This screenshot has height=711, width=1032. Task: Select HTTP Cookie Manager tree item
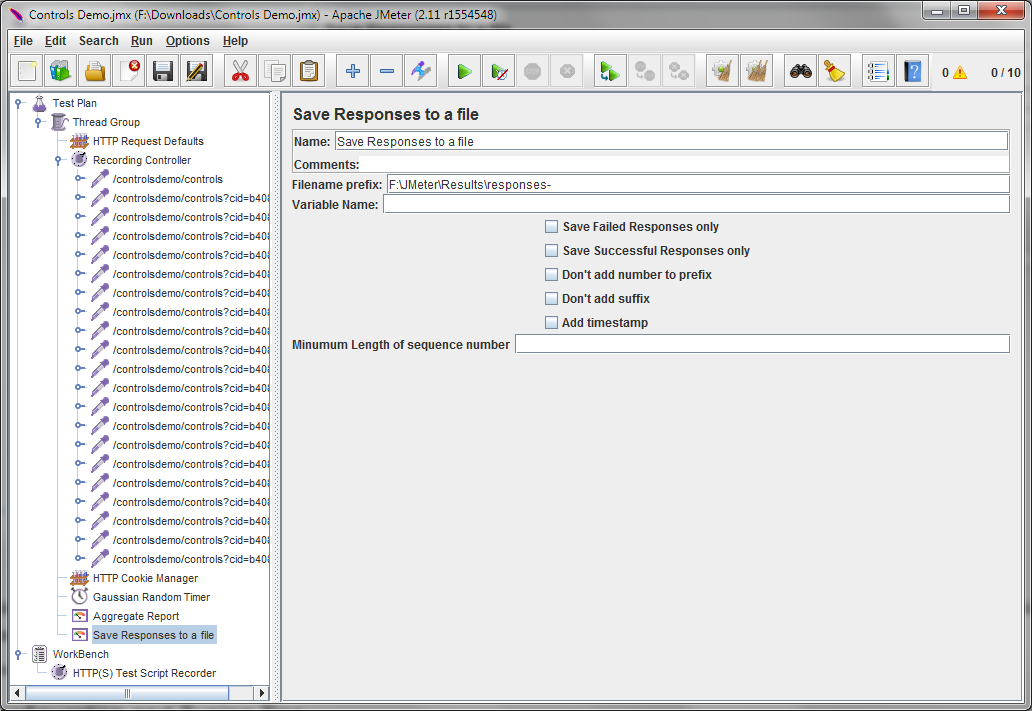point(145,578)
